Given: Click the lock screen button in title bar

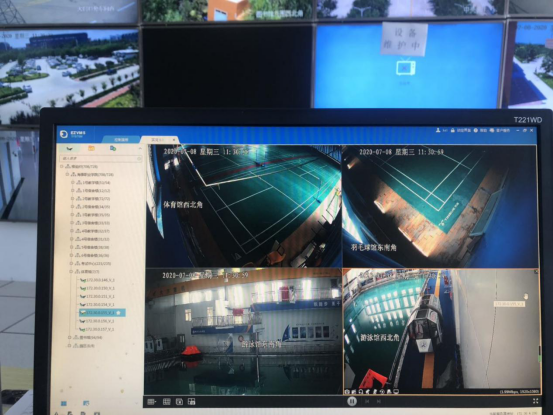Looking at the screenshot, I should pyautogui.click(x=462, y=130).
